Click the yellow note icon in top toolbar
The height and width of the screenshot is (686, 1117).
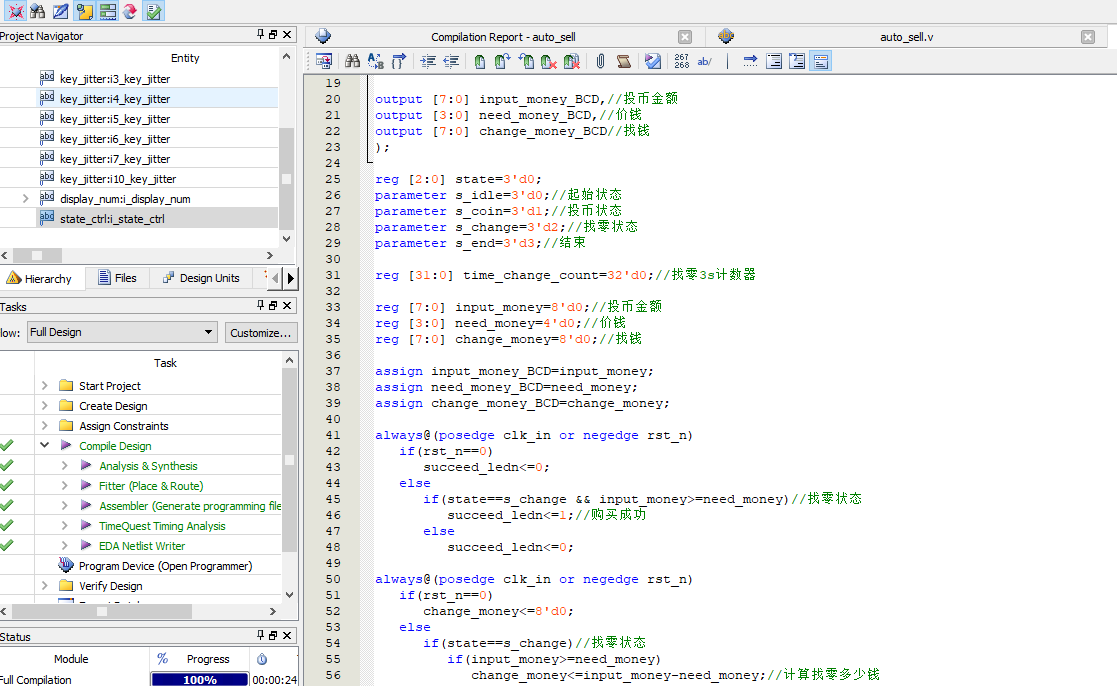[84, 11]
